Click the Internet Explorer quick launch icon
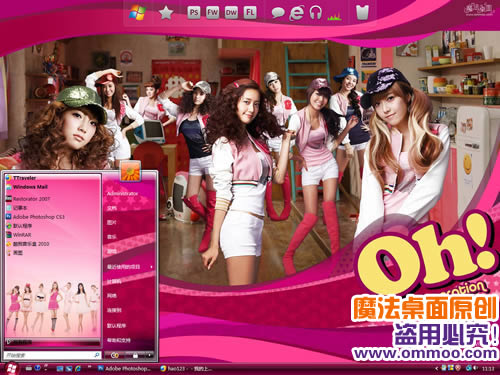The image size is (500, 375). 78,368
